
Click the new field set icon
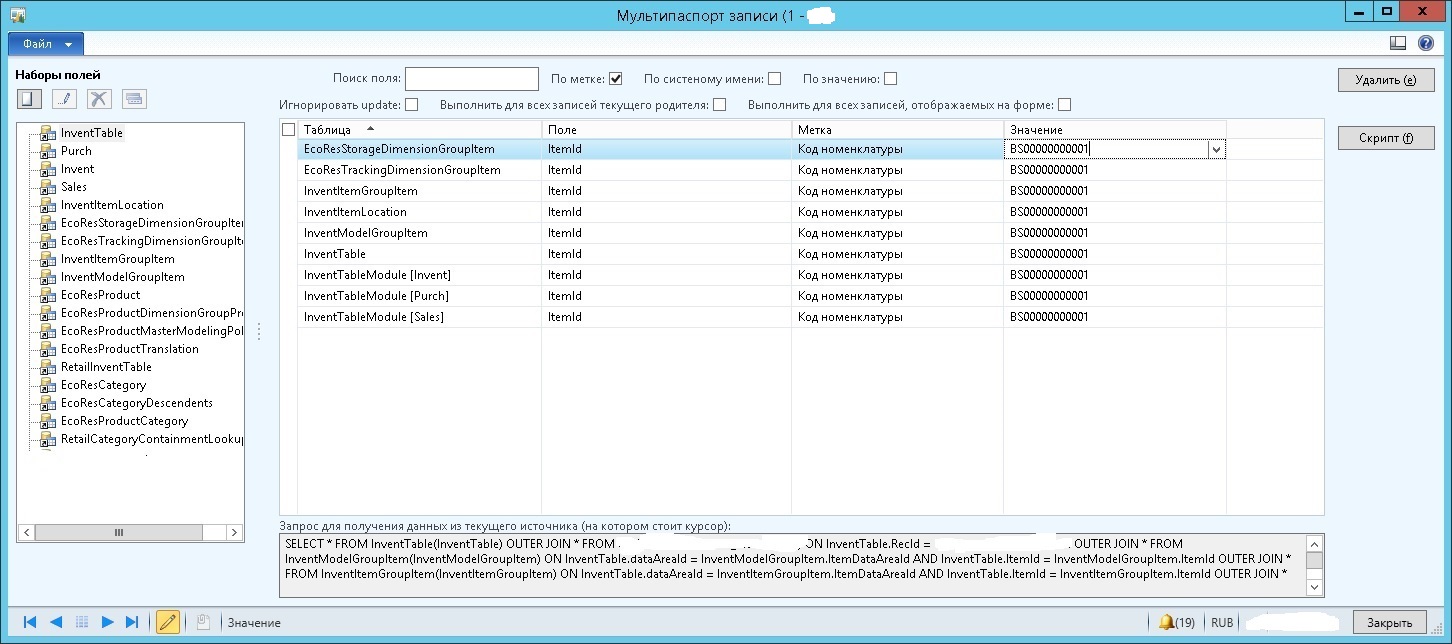(x=31, y=98)
